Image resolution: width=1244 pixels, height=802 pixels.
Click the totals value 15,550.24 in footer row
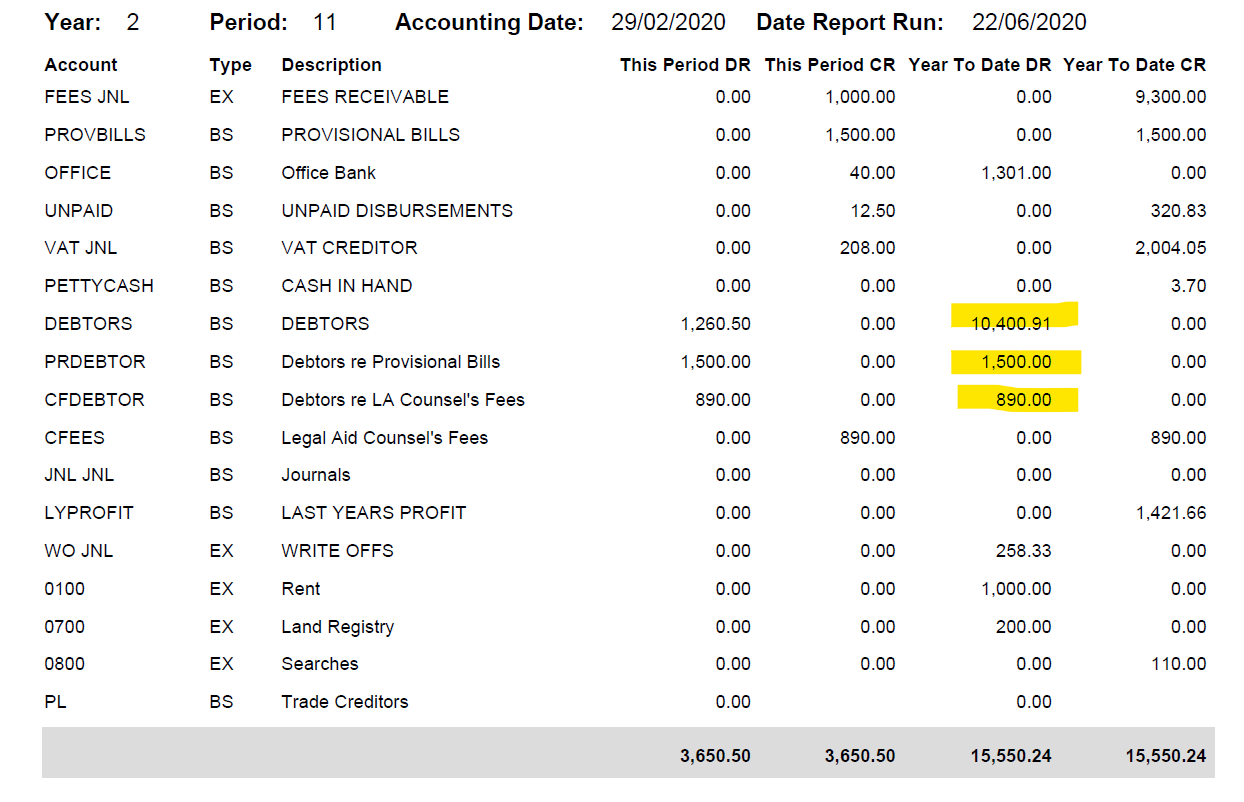(1012, 756)
